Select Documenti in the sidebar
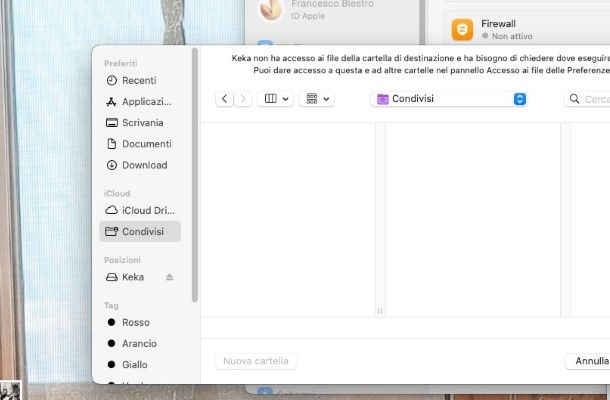610x400 pixels. (140, 144)
